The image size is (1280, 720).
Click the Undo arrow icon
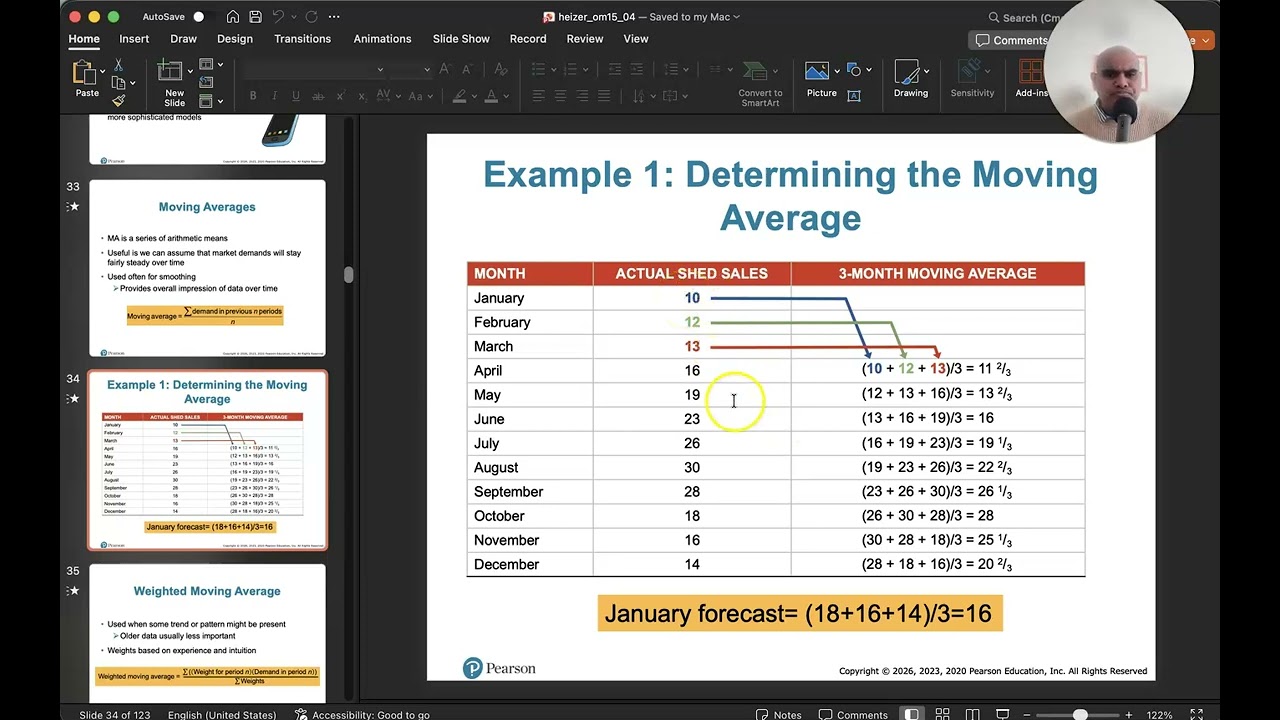click(x=279, y=17)
